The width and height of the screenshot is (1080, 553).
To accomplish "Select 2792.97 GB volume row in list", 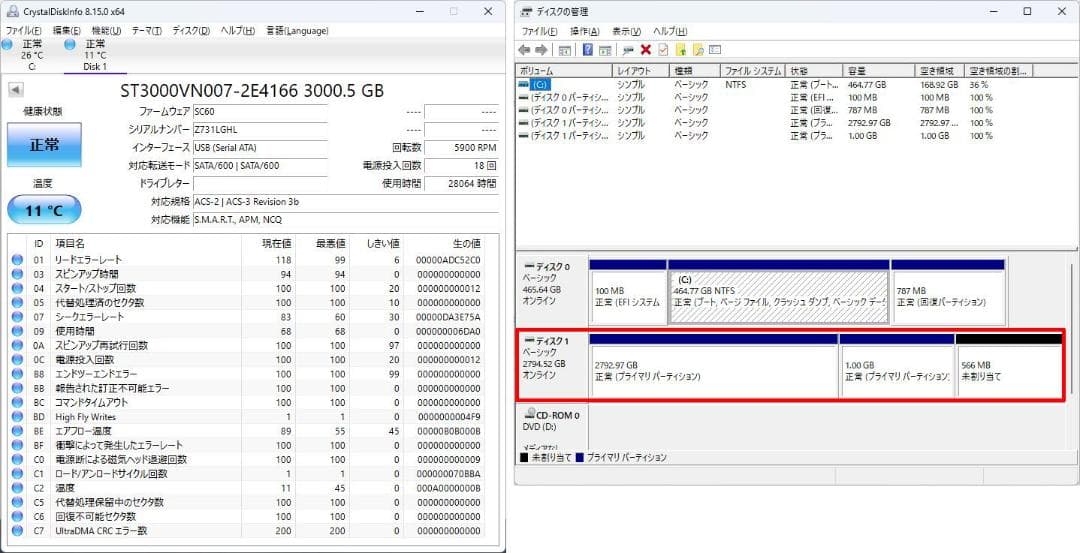I will (775, 123).
